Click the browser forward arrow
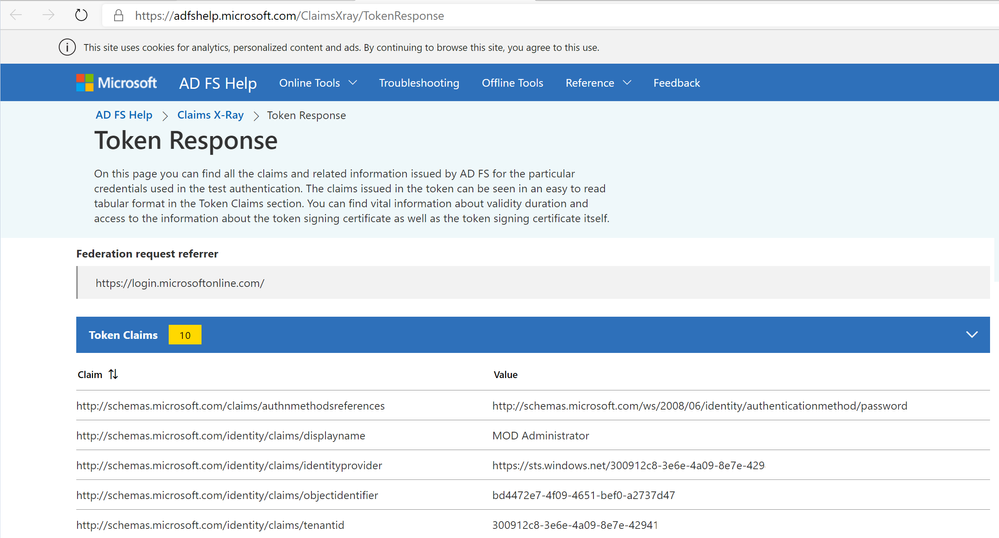The width and height of the screenshot is (999, 538). 48,15
